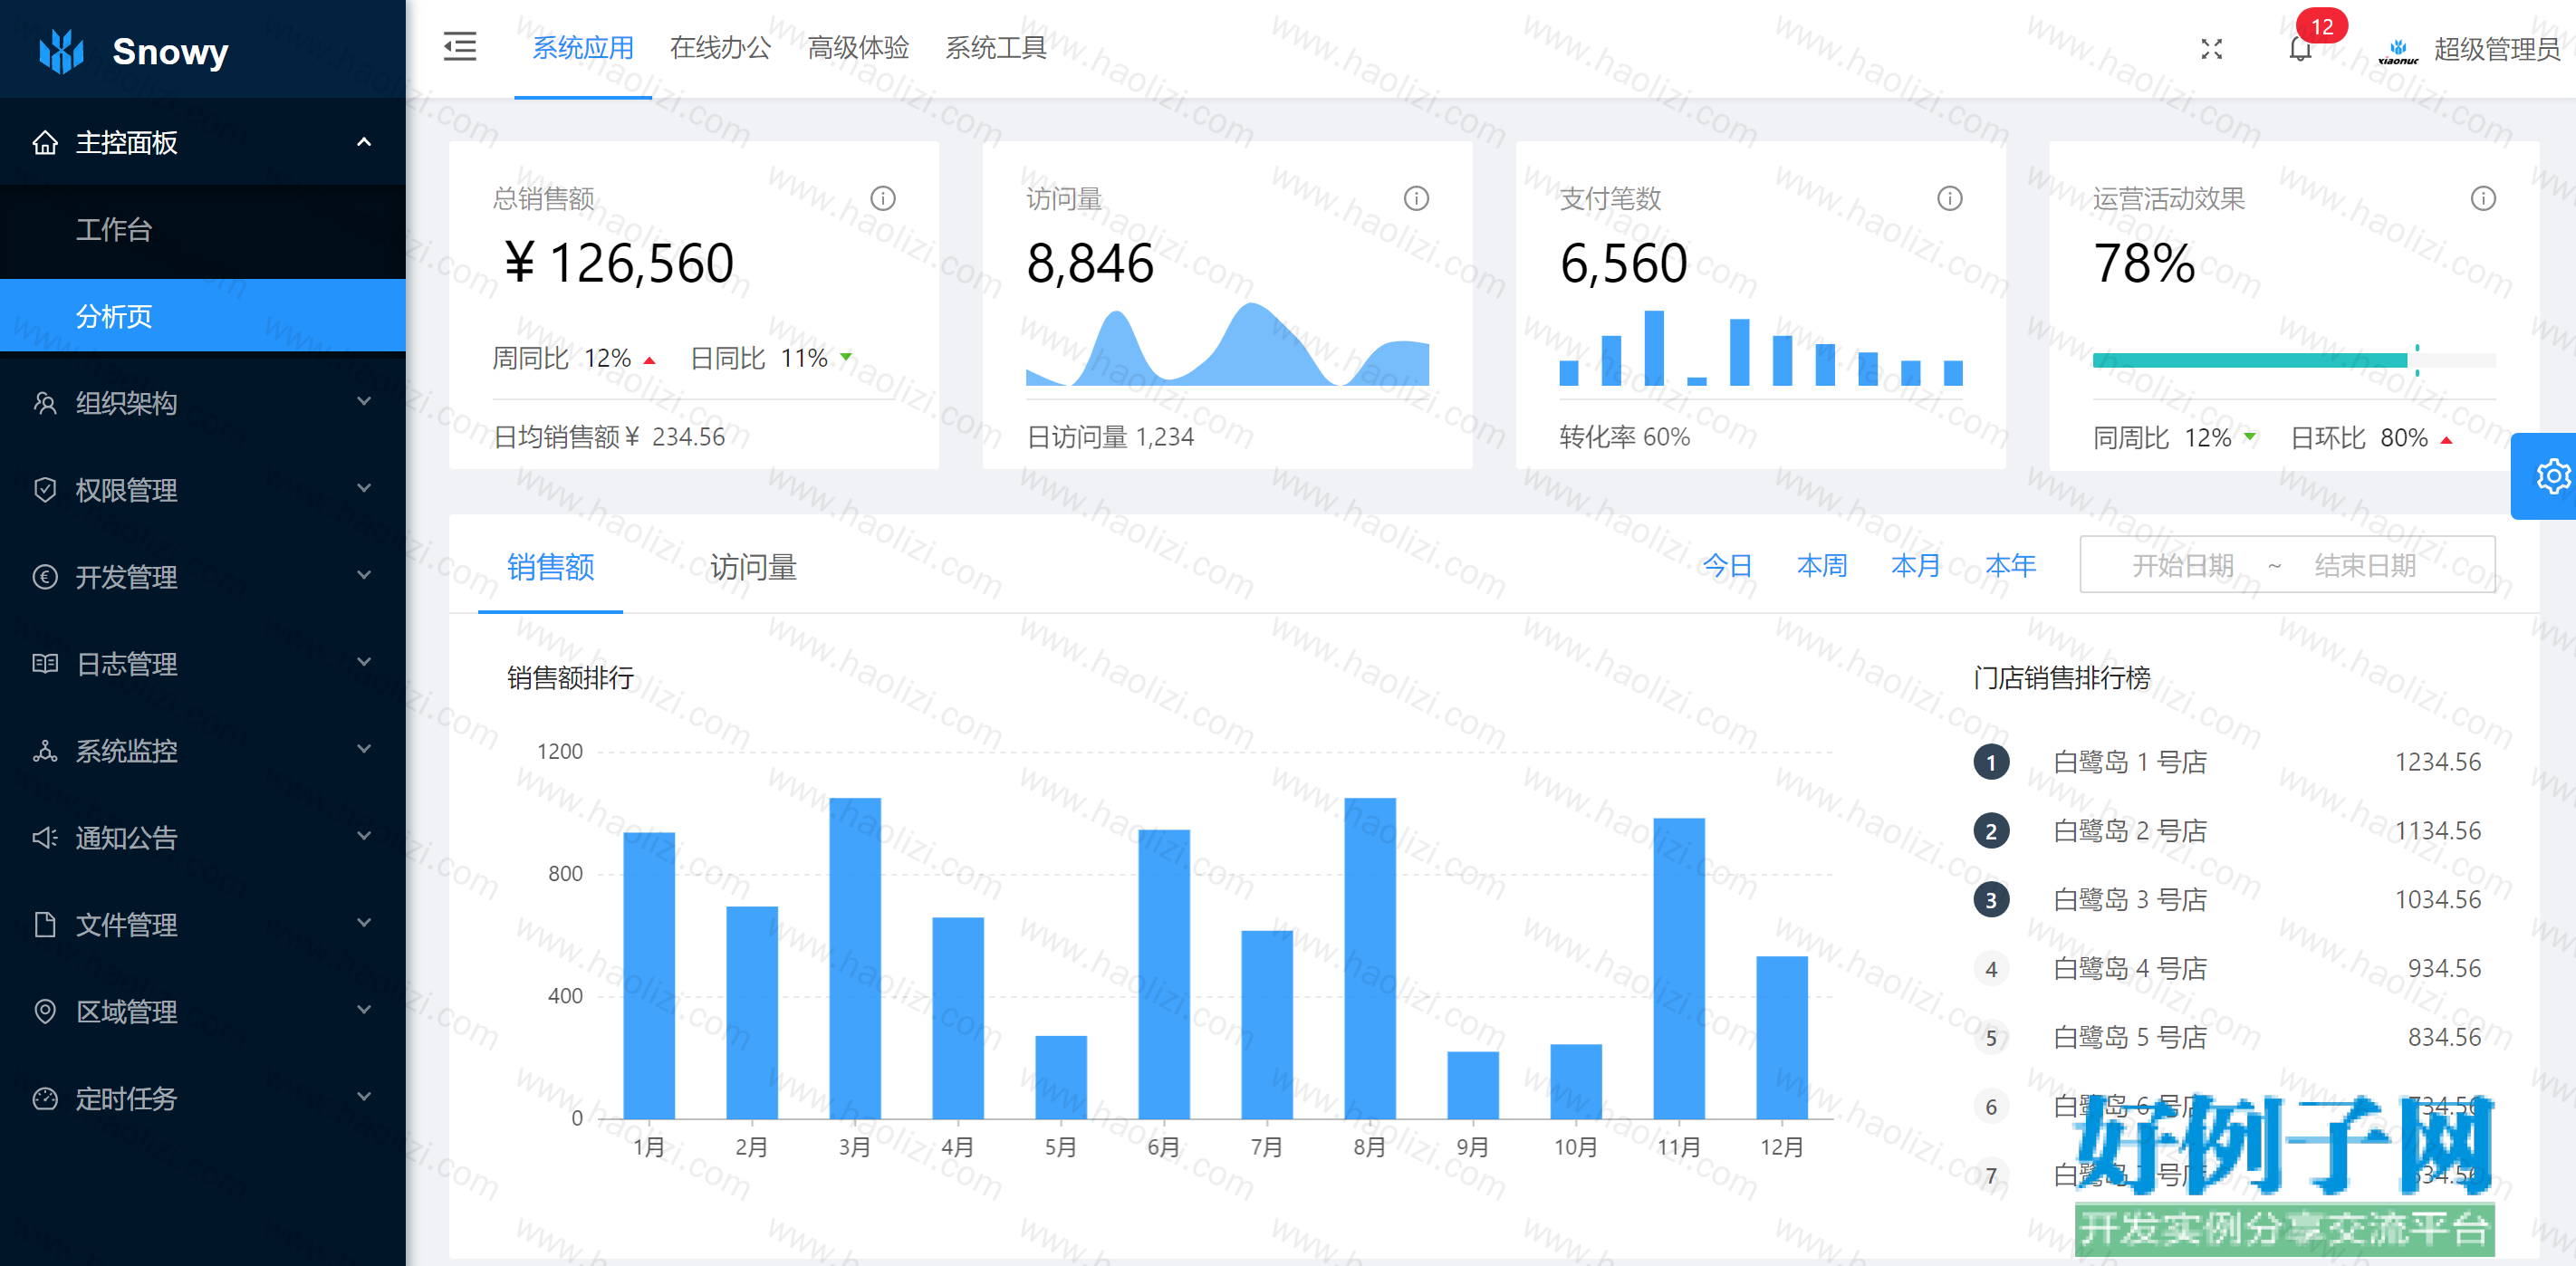Viewport: 2576px width, 1266px height.
Task: Click the 1134.56 sales value
Action: (x=2437, y=831)
